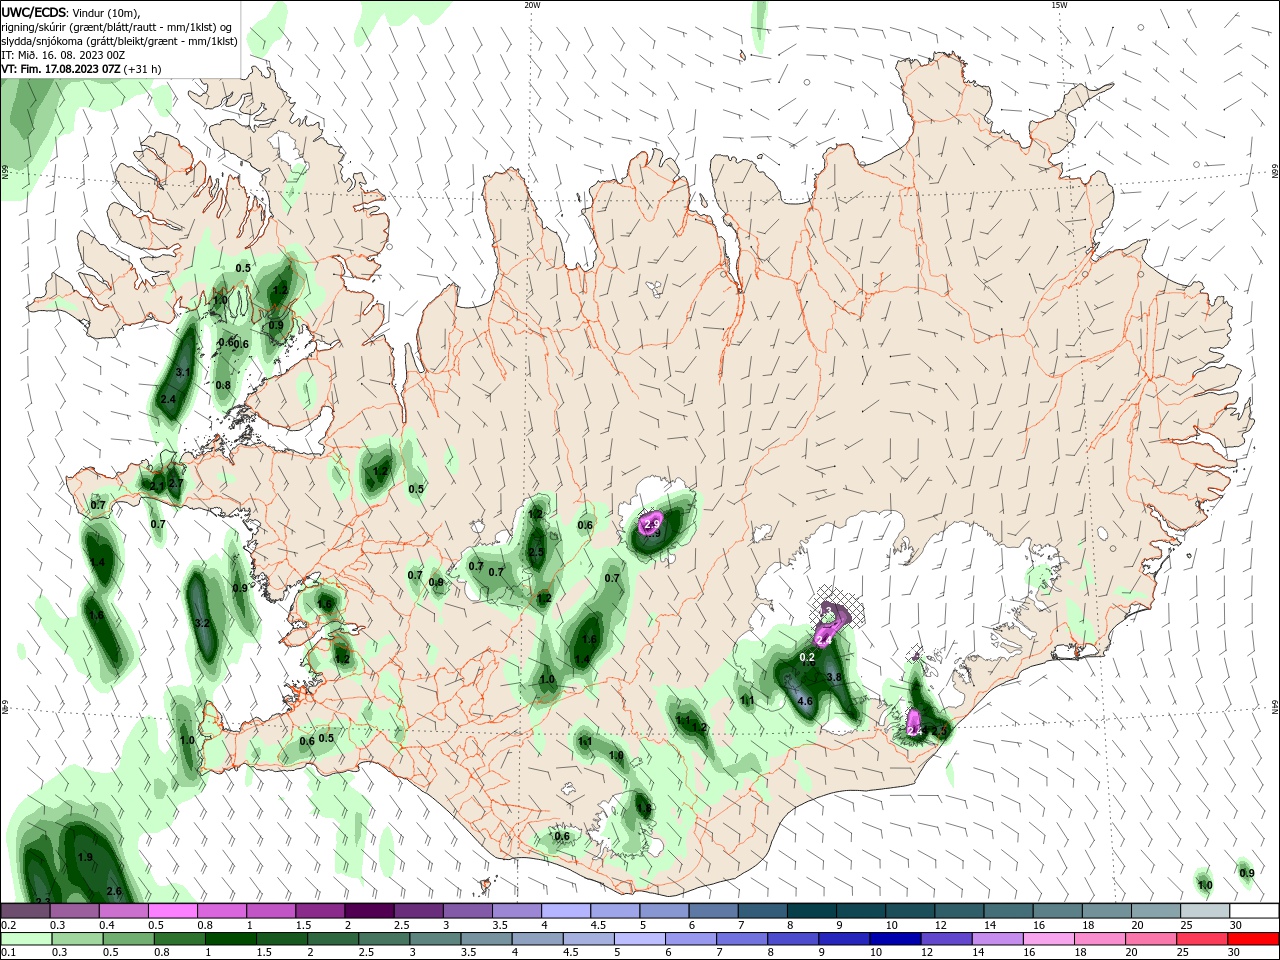Click the darkest purple snow swatch labeled 2
Image resolution: width=1280 pixels, height=960 pixels.
click(369, 911)
